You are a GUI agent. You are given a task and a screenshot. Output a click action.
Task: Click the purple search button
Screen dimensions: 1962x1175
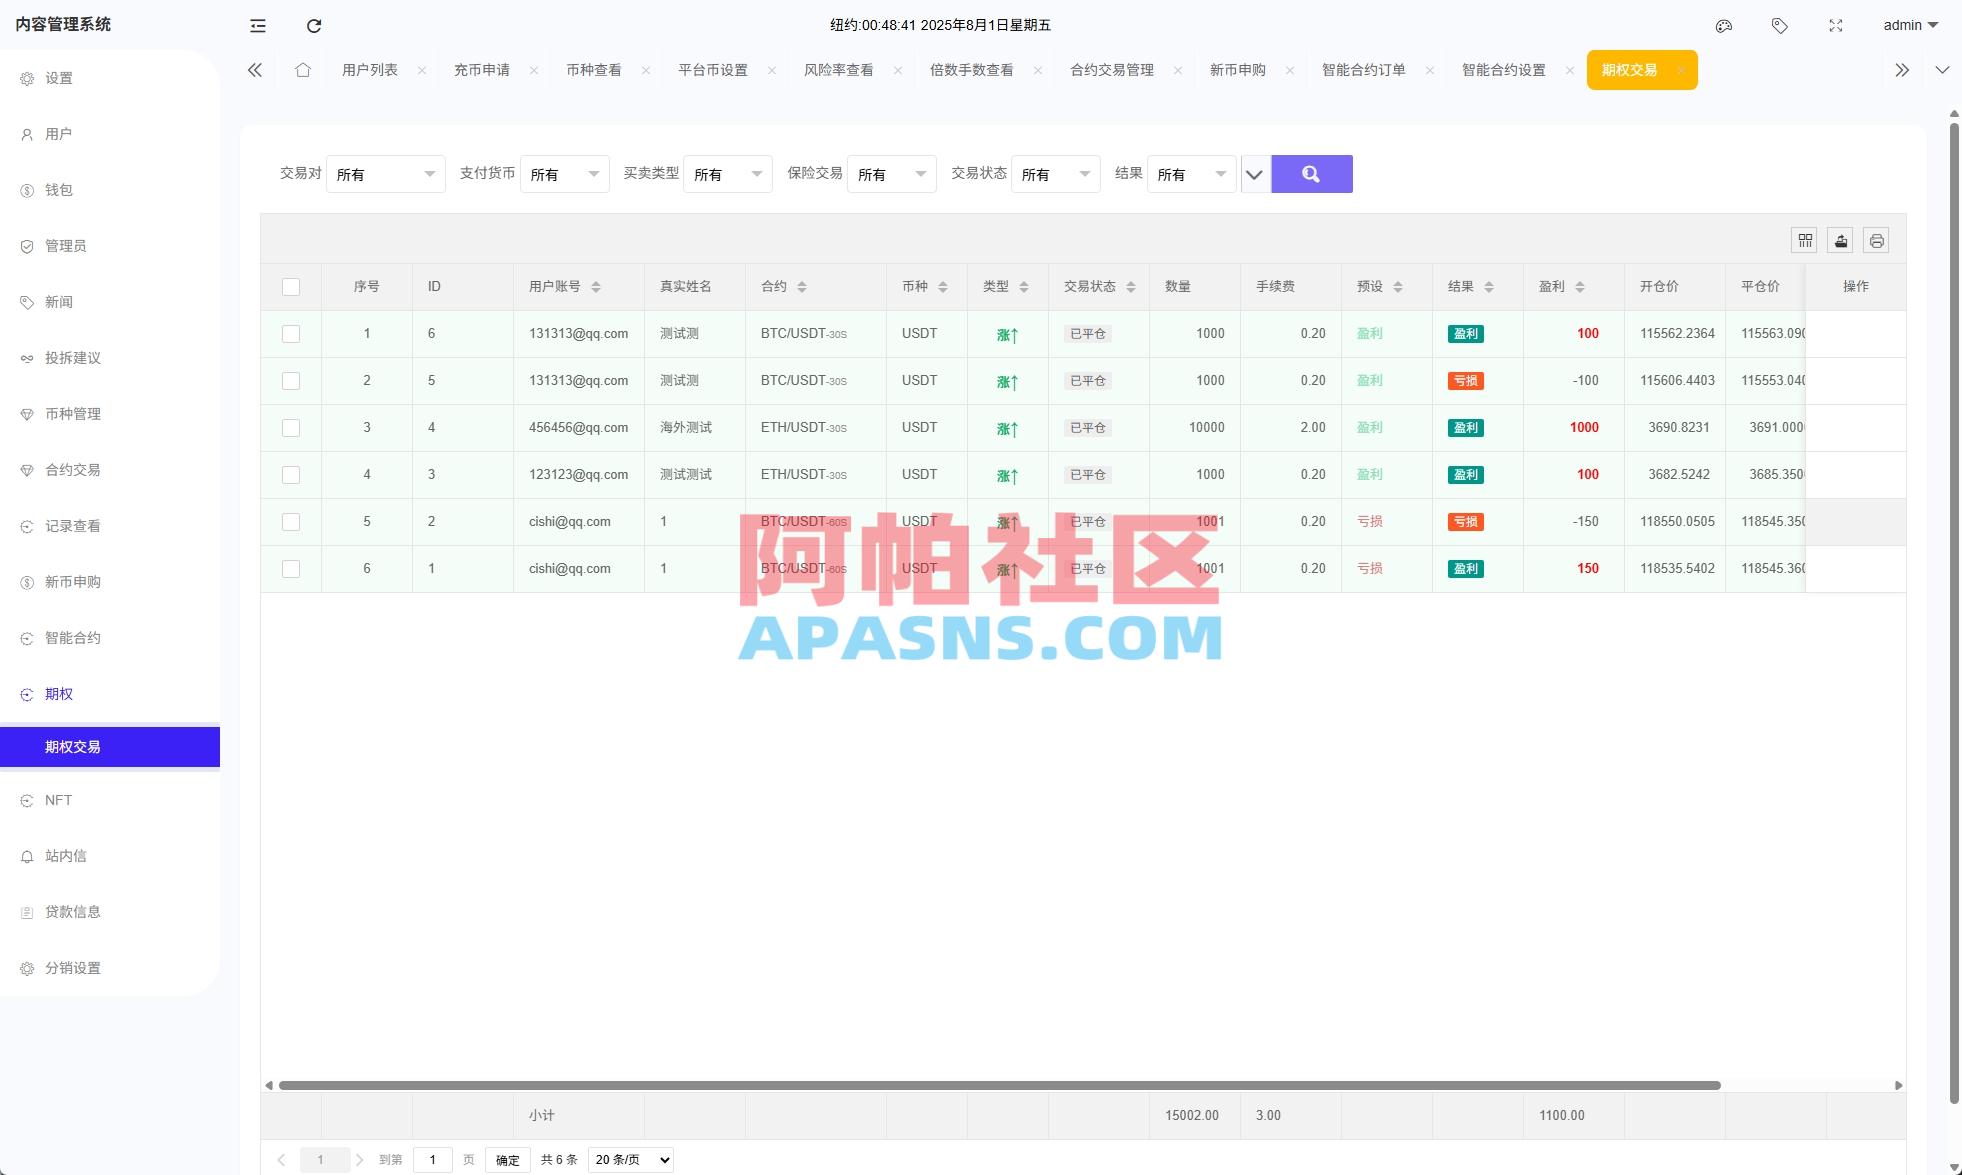point(1312,174)
